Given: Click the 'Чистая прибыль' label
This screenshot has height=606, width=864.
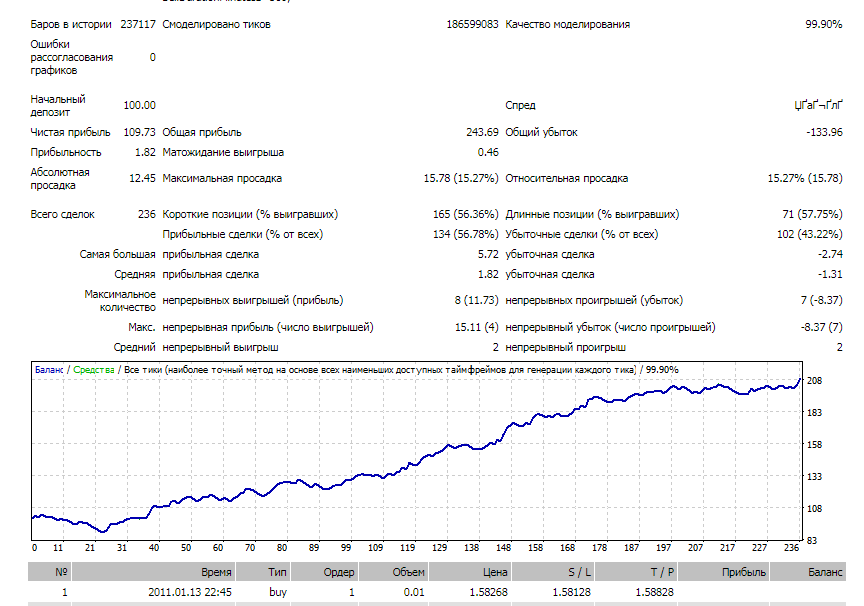Looking at the screenshot, I should click(x=70, y=132).
